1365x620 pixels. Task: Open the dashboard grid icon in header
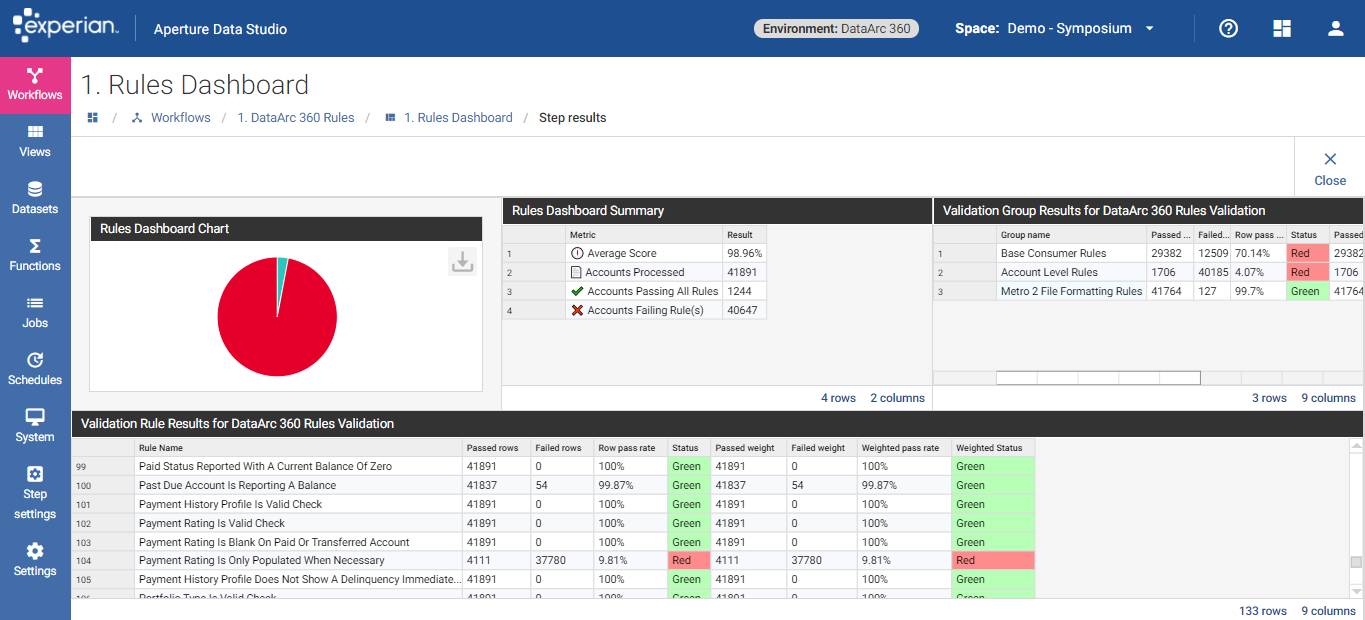tap(1282, 28)
